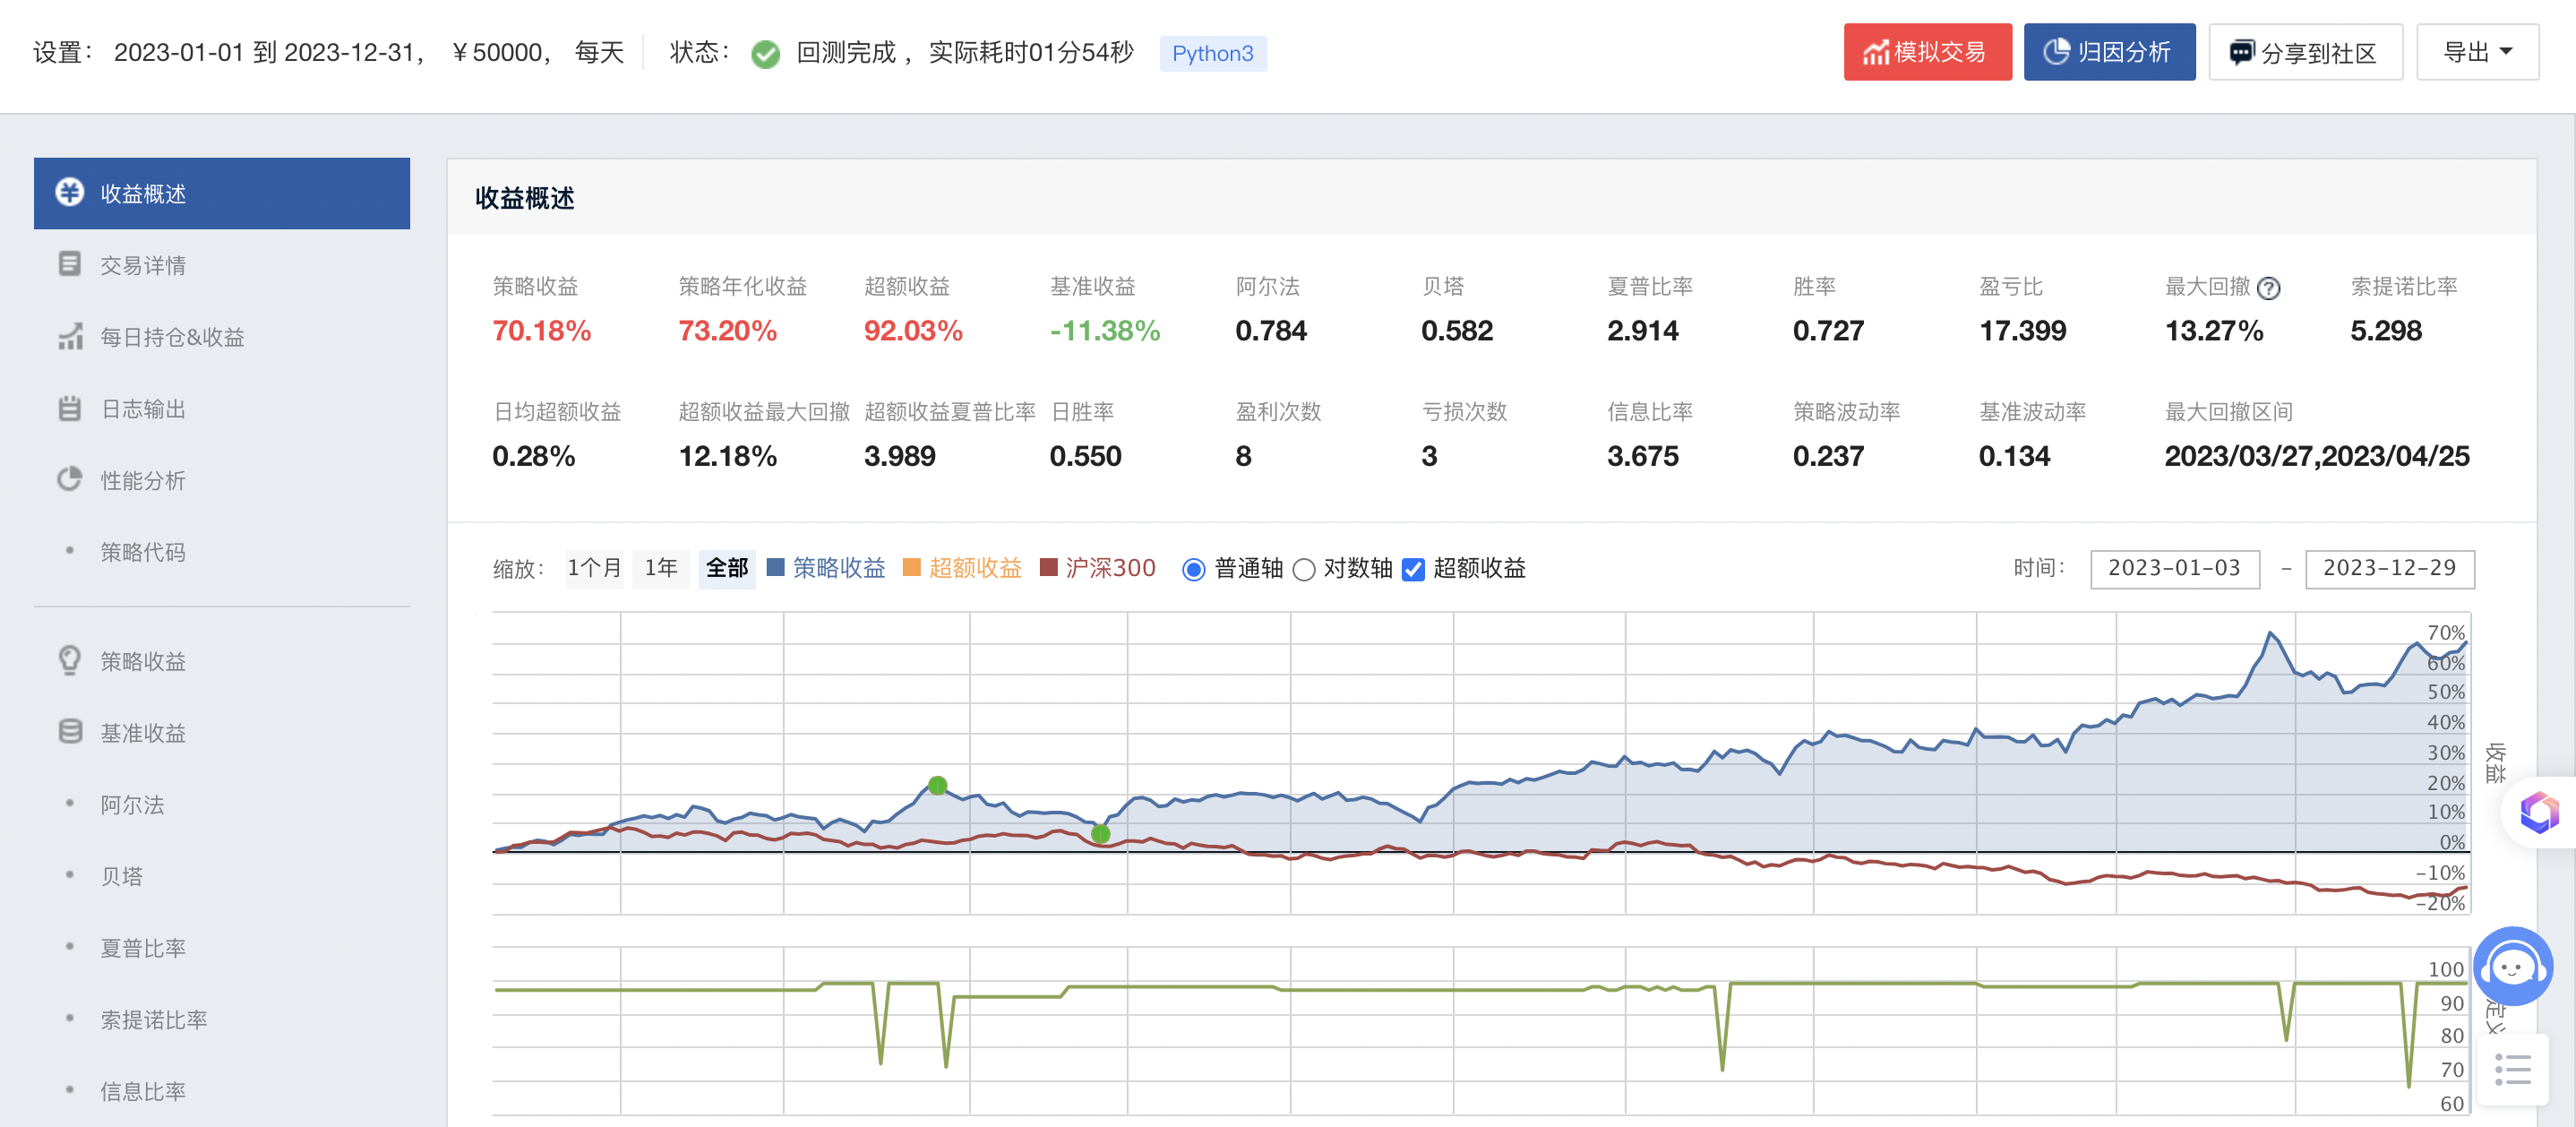Open the 收益概述 sidebar tab
The image size is (2576, 1127).
(221, 193)
